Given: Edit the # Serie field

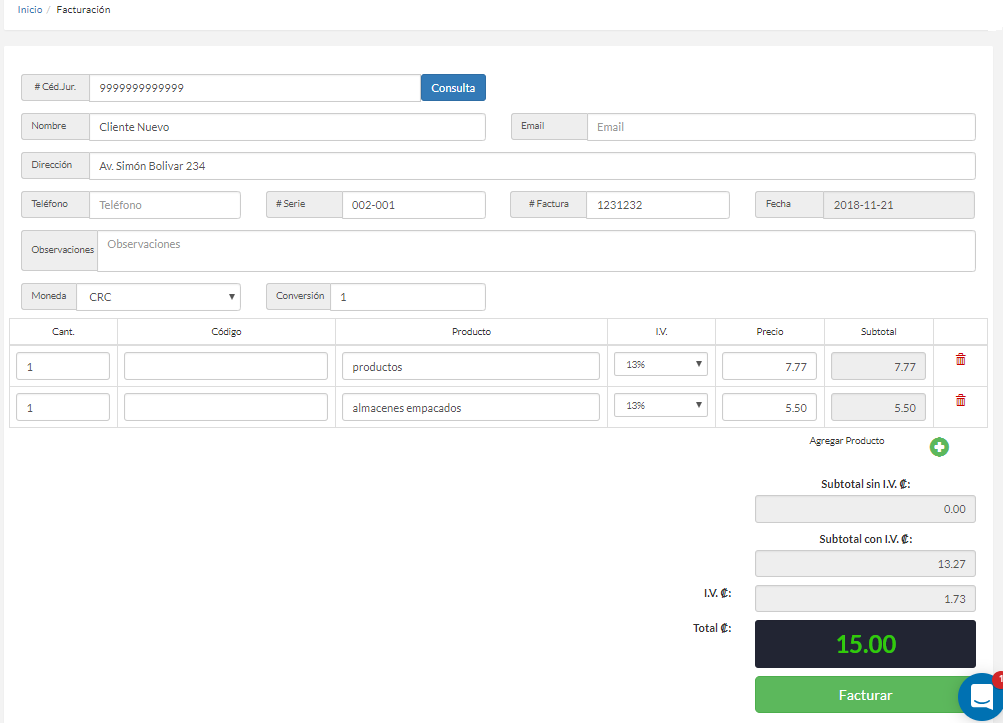Looking at the screenshot, I should pyautogui.click(x=413, y=205).
